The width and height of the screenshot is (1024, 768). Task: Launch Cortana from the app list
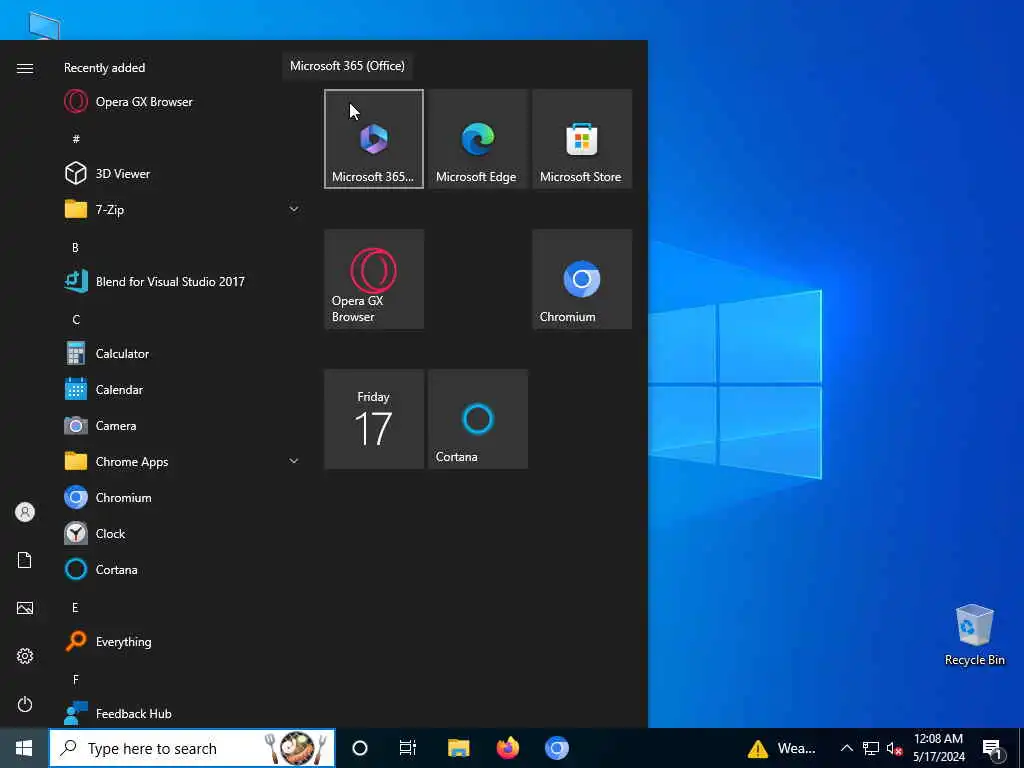[181, 569]
